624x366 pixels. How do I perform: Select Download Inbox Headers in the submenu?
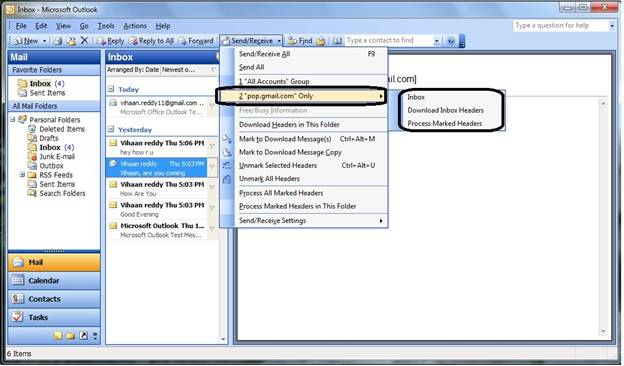pos(445,110)
